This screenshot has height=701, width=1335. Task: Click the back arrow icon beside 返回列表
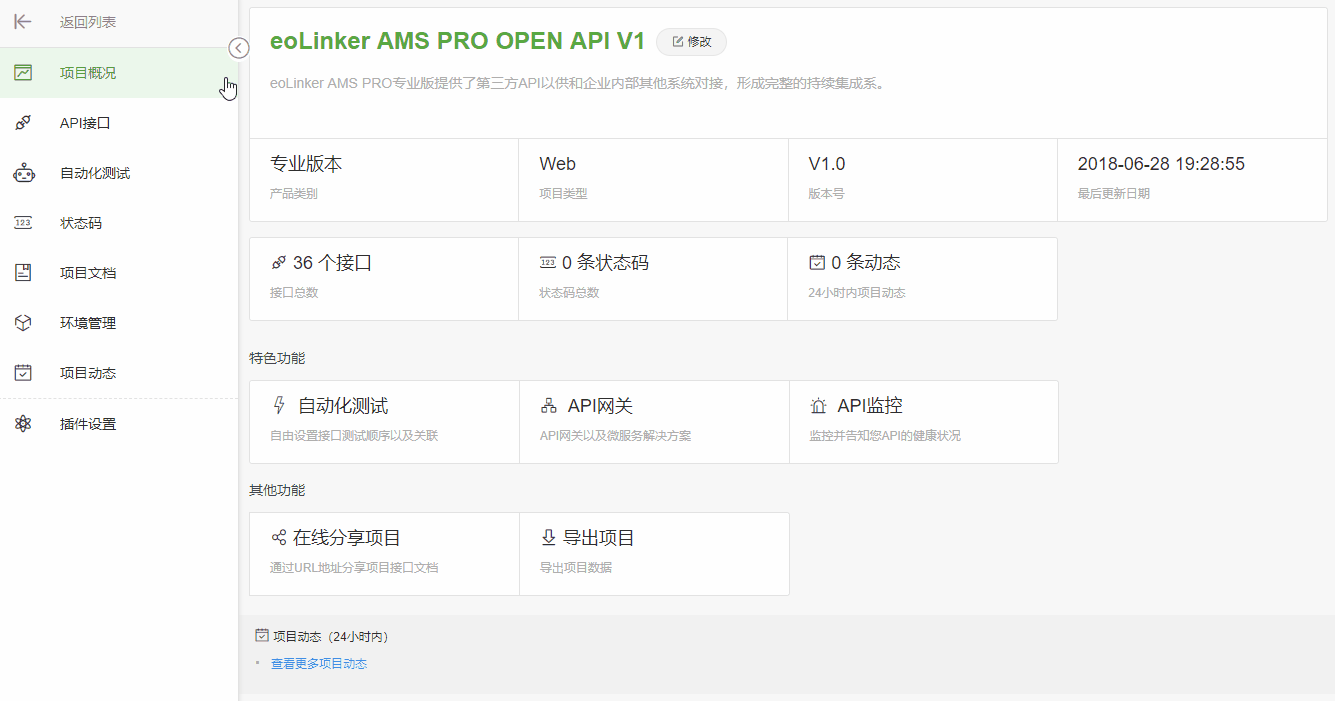point(23,22)
